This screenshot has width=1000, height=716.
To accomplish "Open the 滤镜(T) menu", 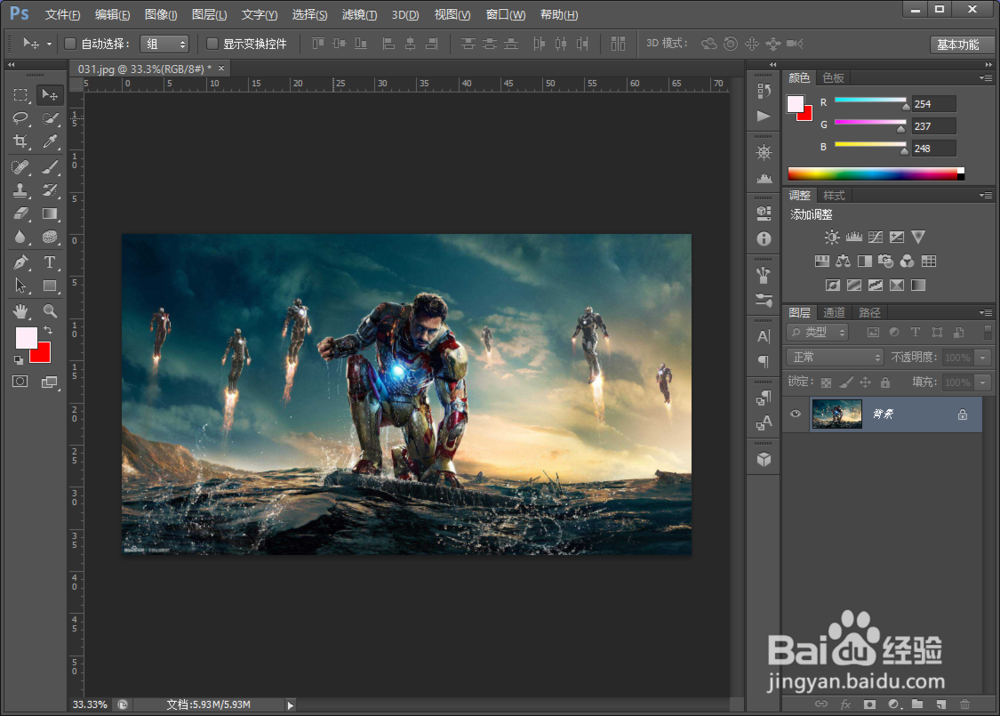I will [359, 15].
